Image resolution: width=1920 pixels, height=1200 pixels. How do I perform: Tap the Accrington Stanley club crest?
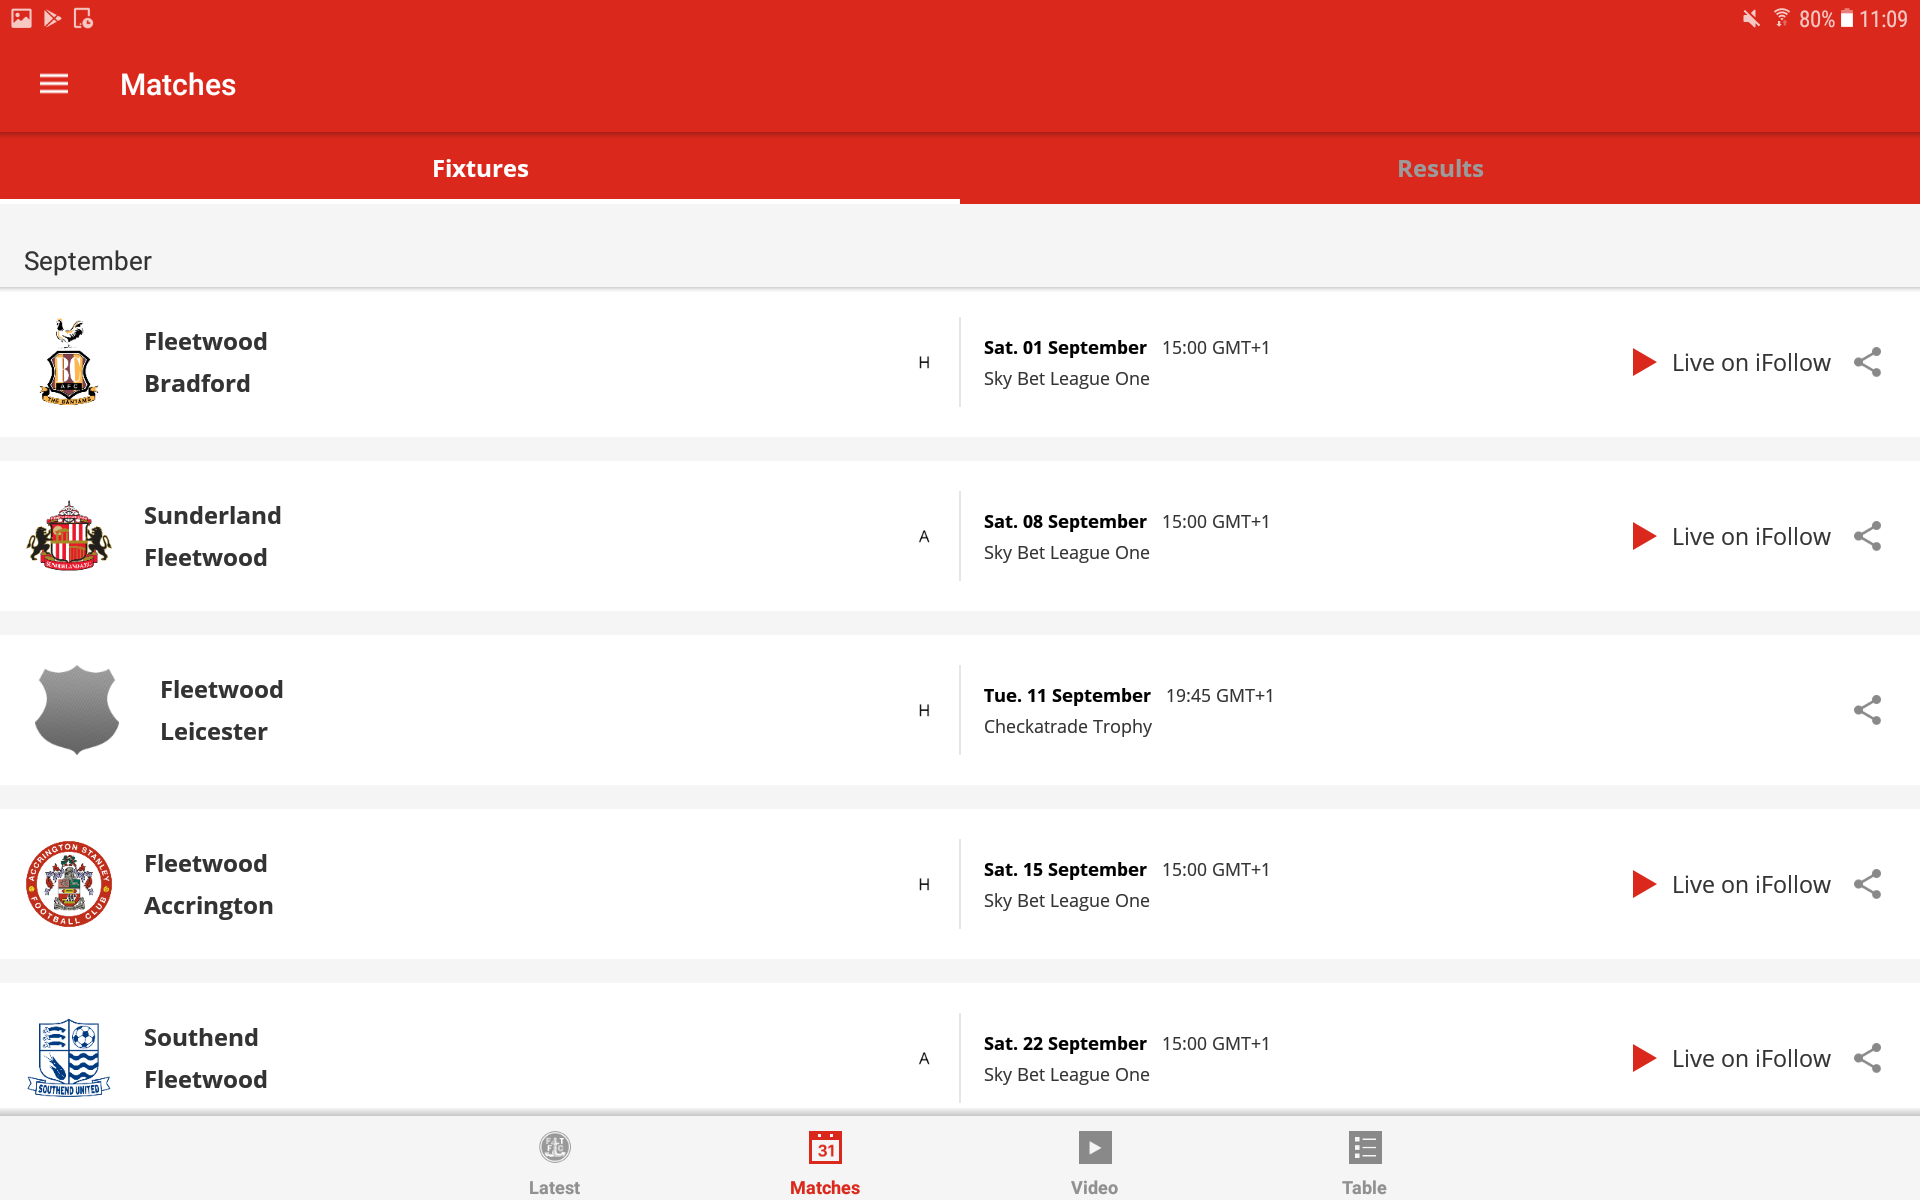point(69,884)
